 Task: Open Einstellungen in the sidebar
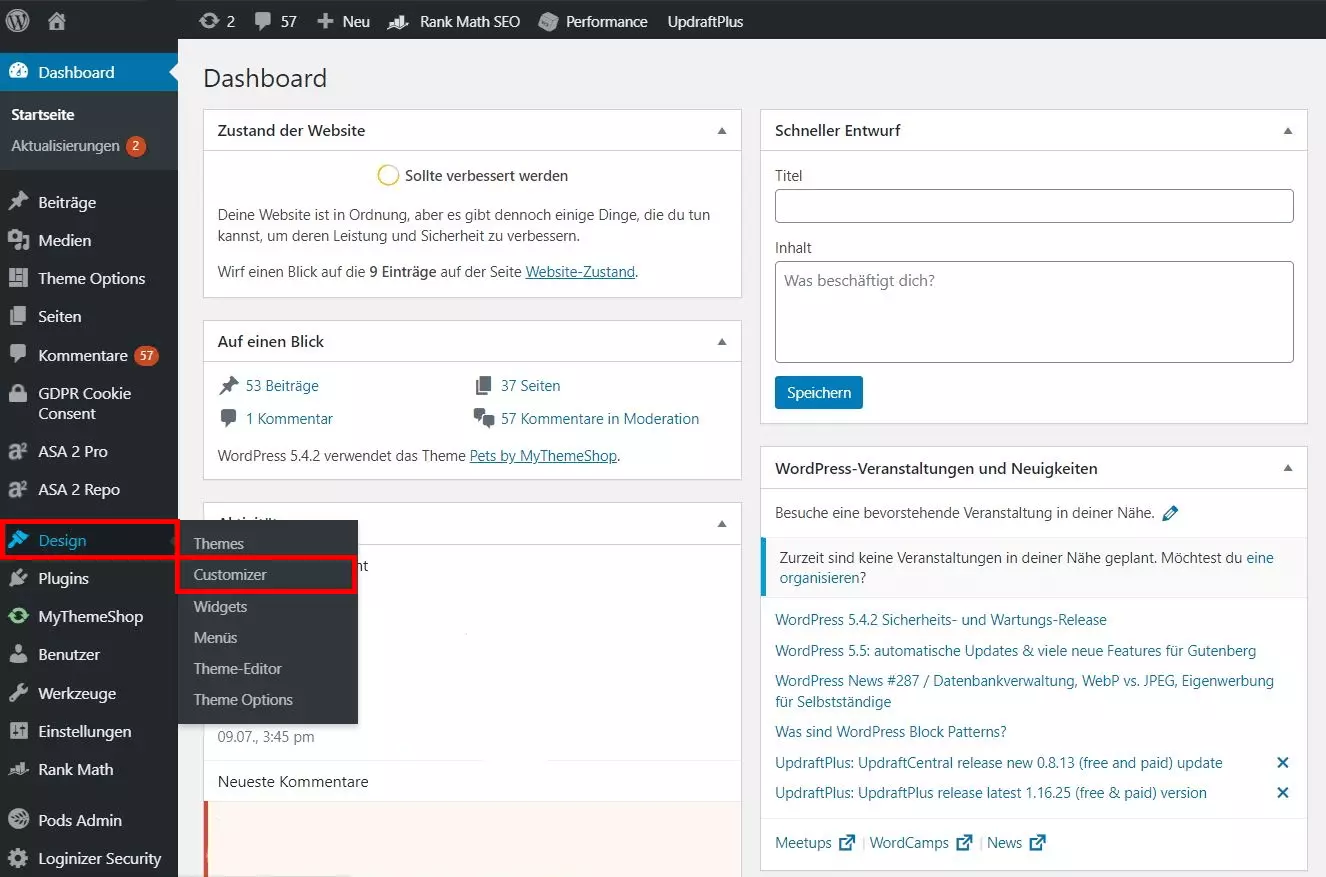coord(89,731)
